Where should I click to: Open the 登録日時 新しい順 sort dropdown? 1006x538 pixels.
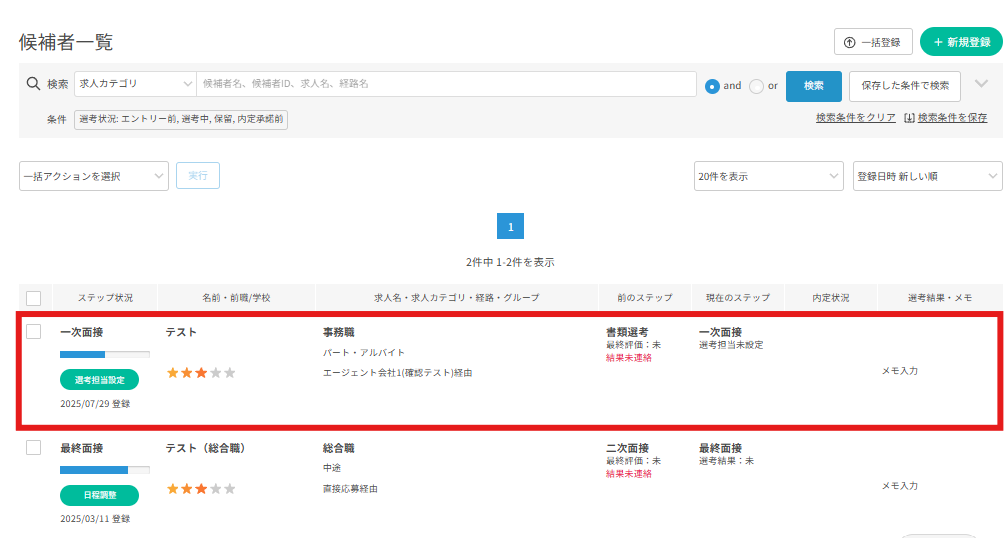point(927,176)
